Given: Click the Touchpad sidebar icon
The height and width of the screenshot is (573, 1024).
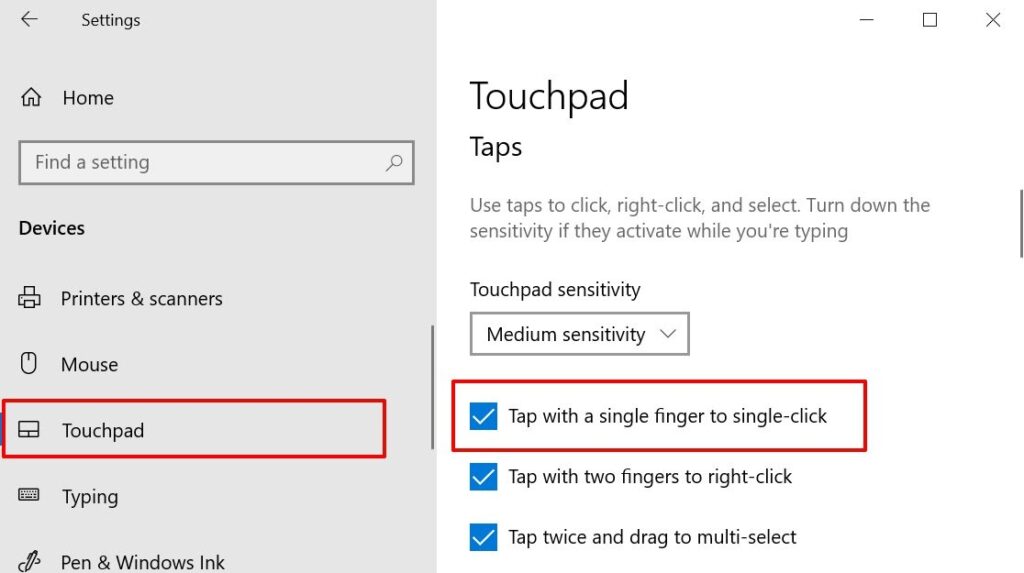Looking at the screenshot, I should coord(30,431).
